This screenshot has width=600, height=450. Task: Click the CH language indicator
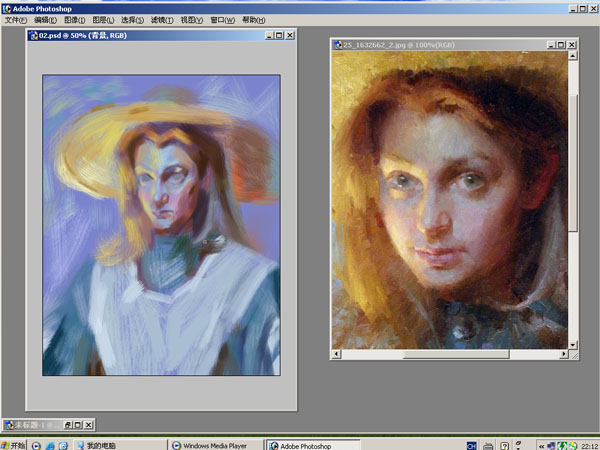(471, 446)
